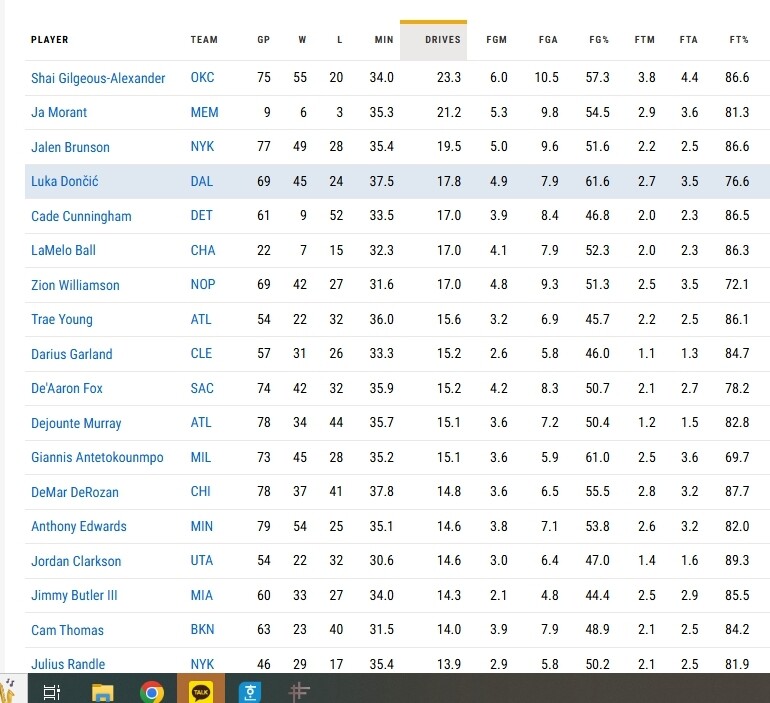Viewport: 770px width, 703px height.
Task: Open the DET team link
Action: click(x=201, y=216)
